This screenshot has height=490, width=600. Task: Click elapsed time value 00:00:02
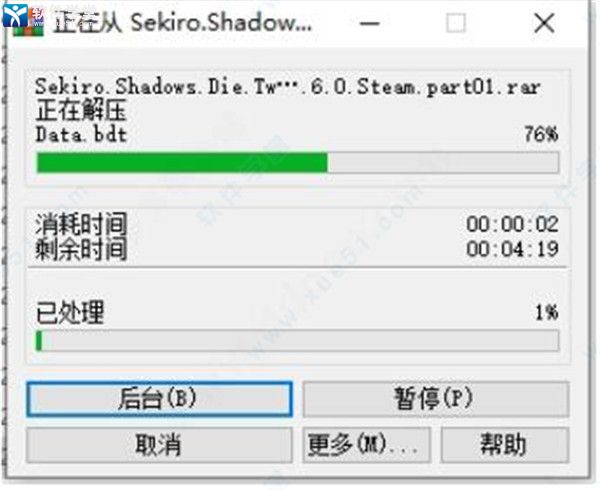[512, 224]
